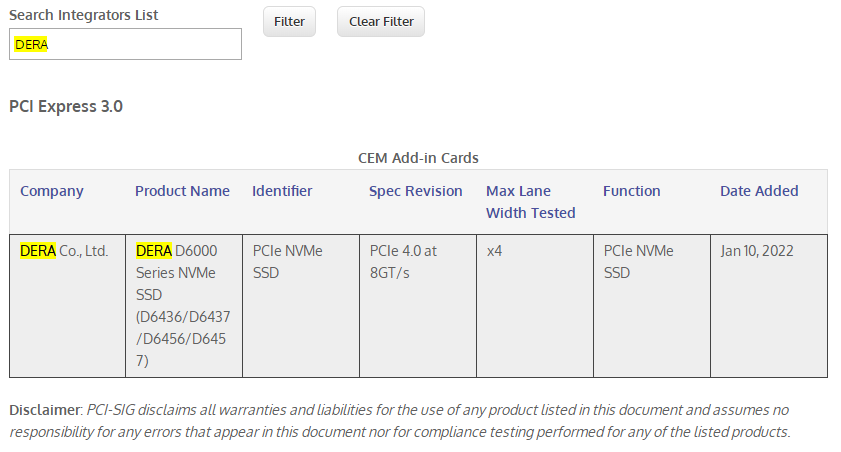Select the x4 lane width cell
This screenshot has height=452, width=841.
[x=494, y=251]
